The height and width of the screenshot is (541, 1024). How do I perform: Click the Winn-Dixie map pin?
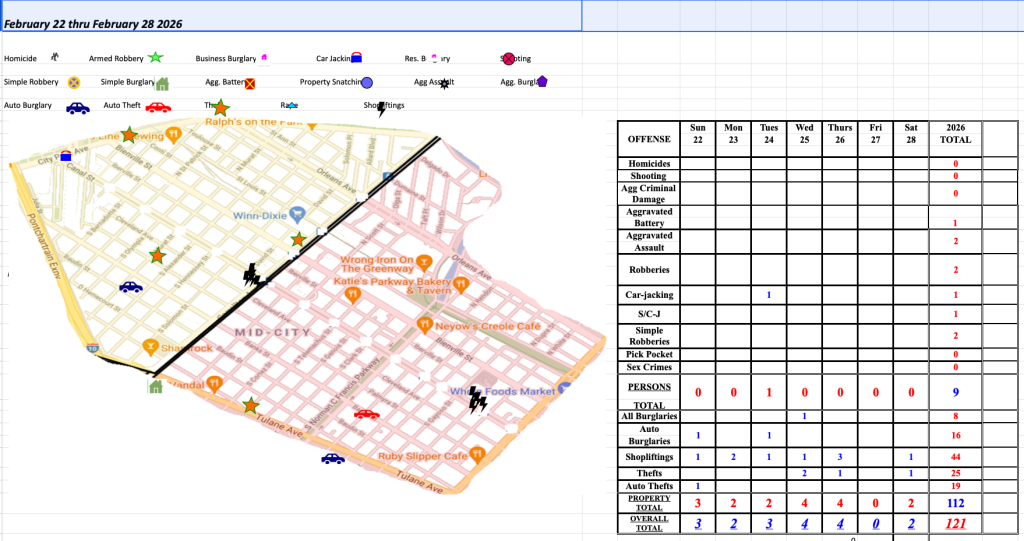[298, 215]
